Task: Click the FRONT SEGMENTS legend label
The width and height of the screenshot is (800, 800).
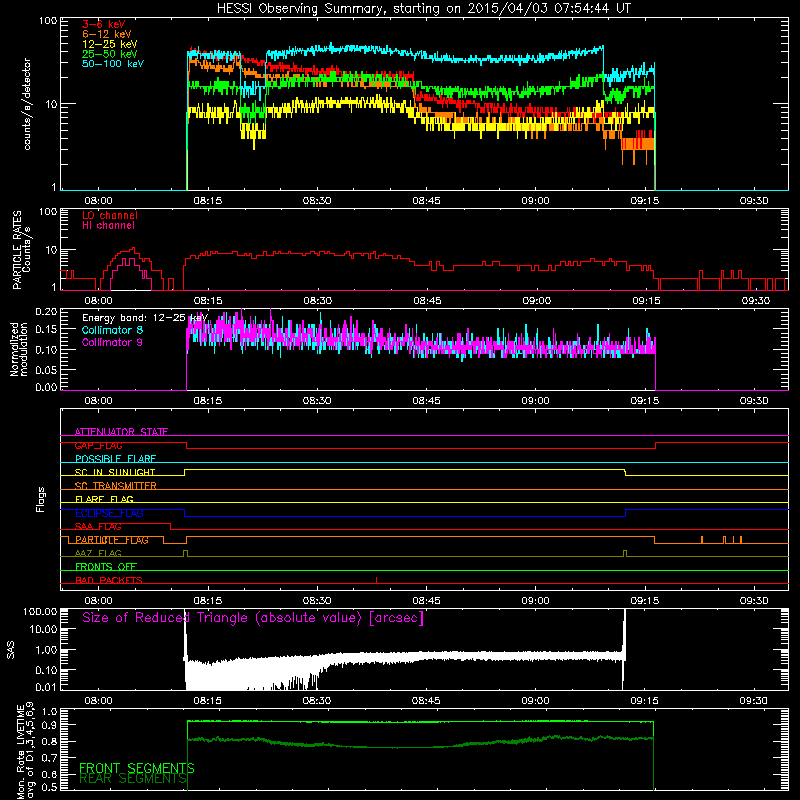Action: [137, 768]
